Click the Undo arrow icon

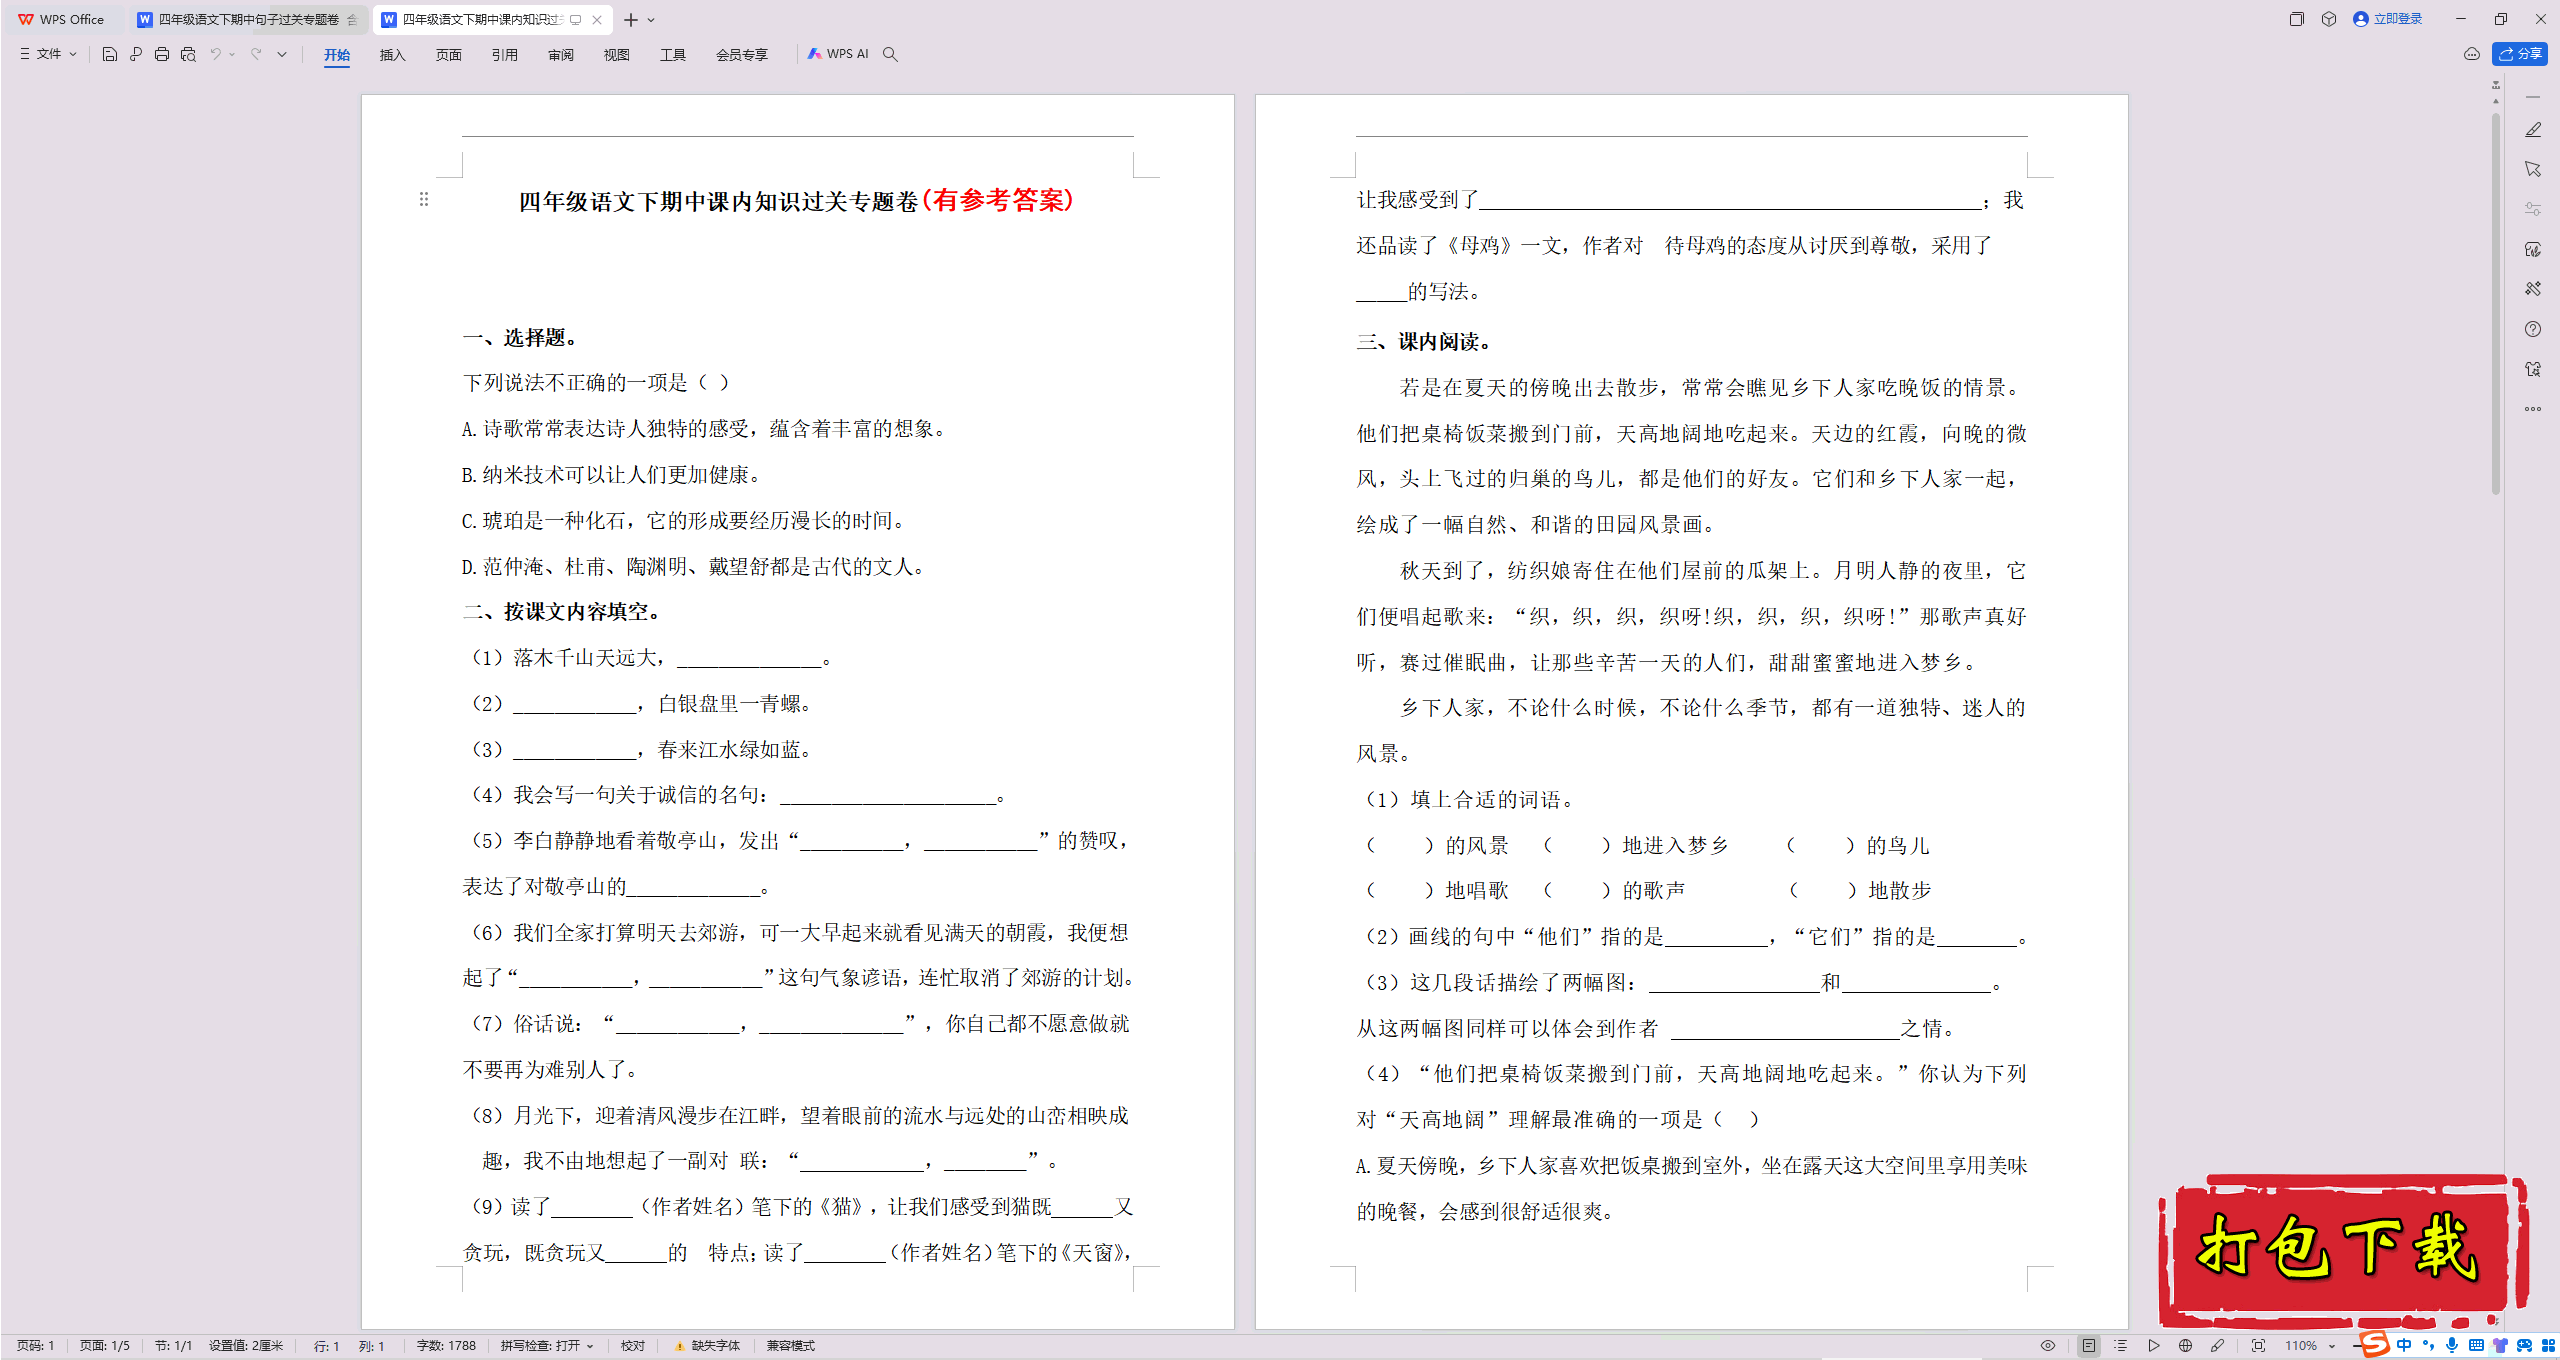pos(215,54)
